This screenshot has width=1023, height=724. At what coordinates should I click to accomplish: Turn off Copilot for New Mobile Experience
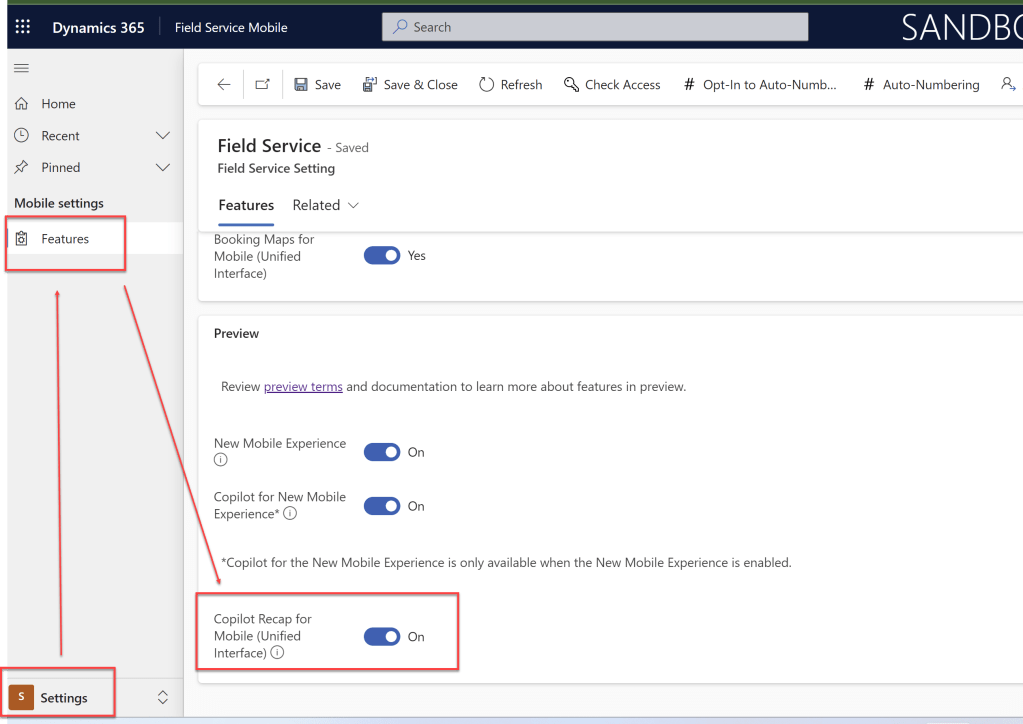382,506
